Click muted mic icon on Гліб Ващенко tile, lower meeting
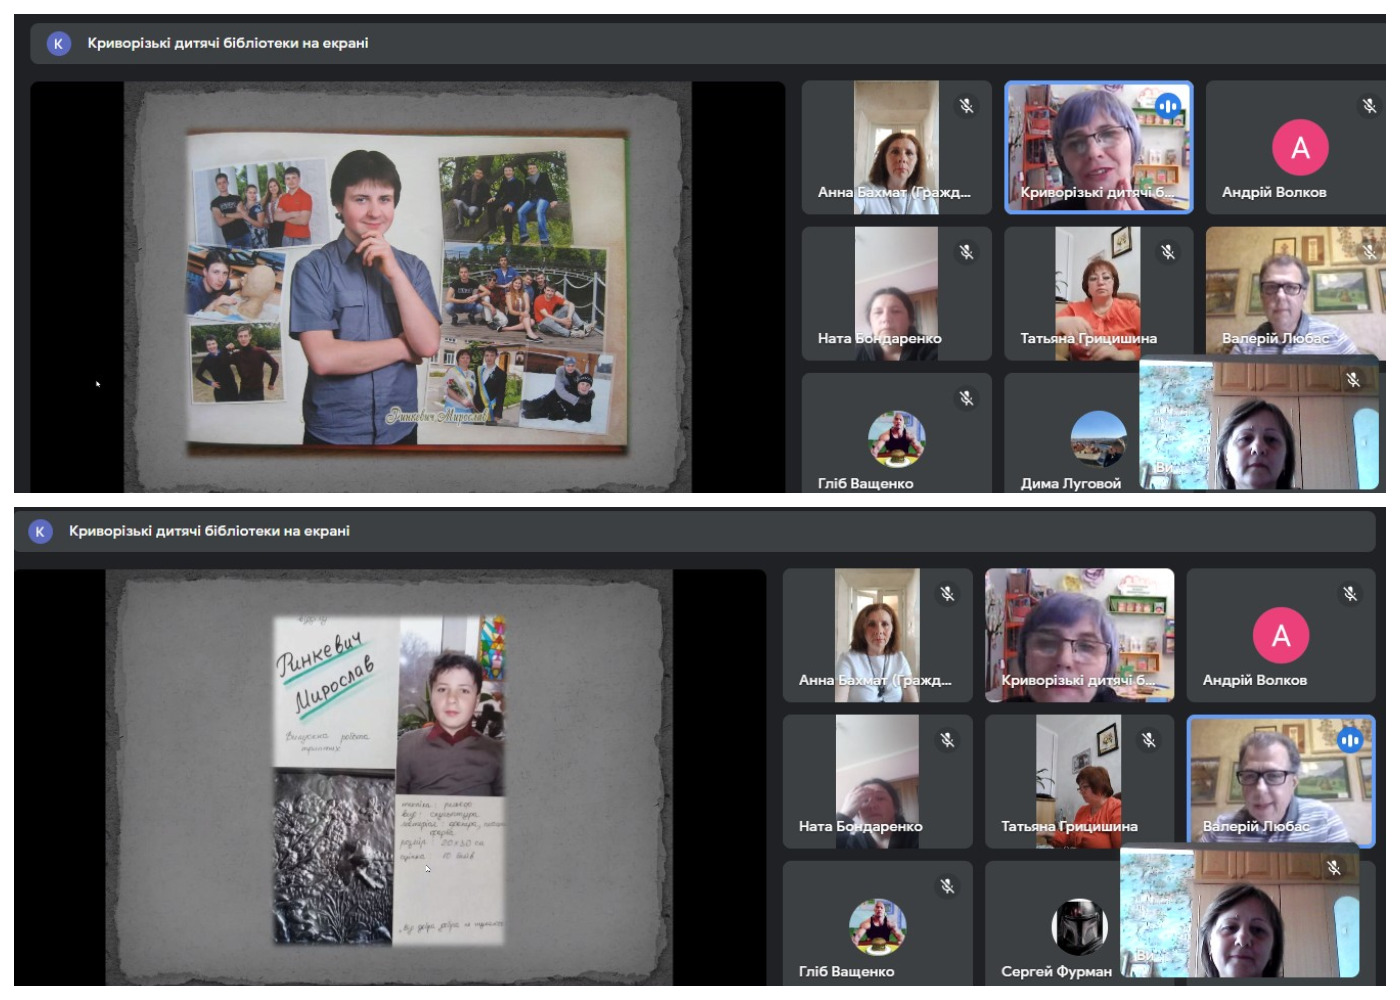This screenshot has width=1400, height=1000. pyautogui.click(x=947, y=886)
